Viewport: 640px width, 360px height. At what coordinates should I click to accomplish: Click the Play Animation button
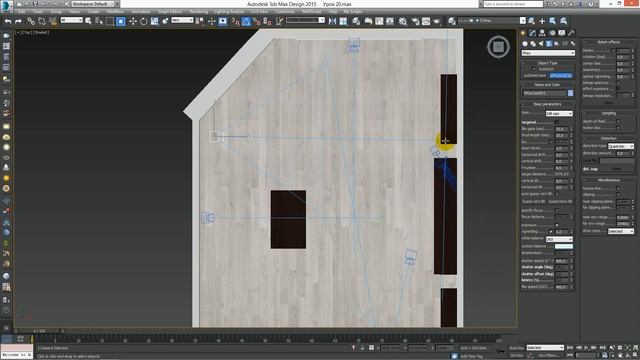click(x=586, y=348)
